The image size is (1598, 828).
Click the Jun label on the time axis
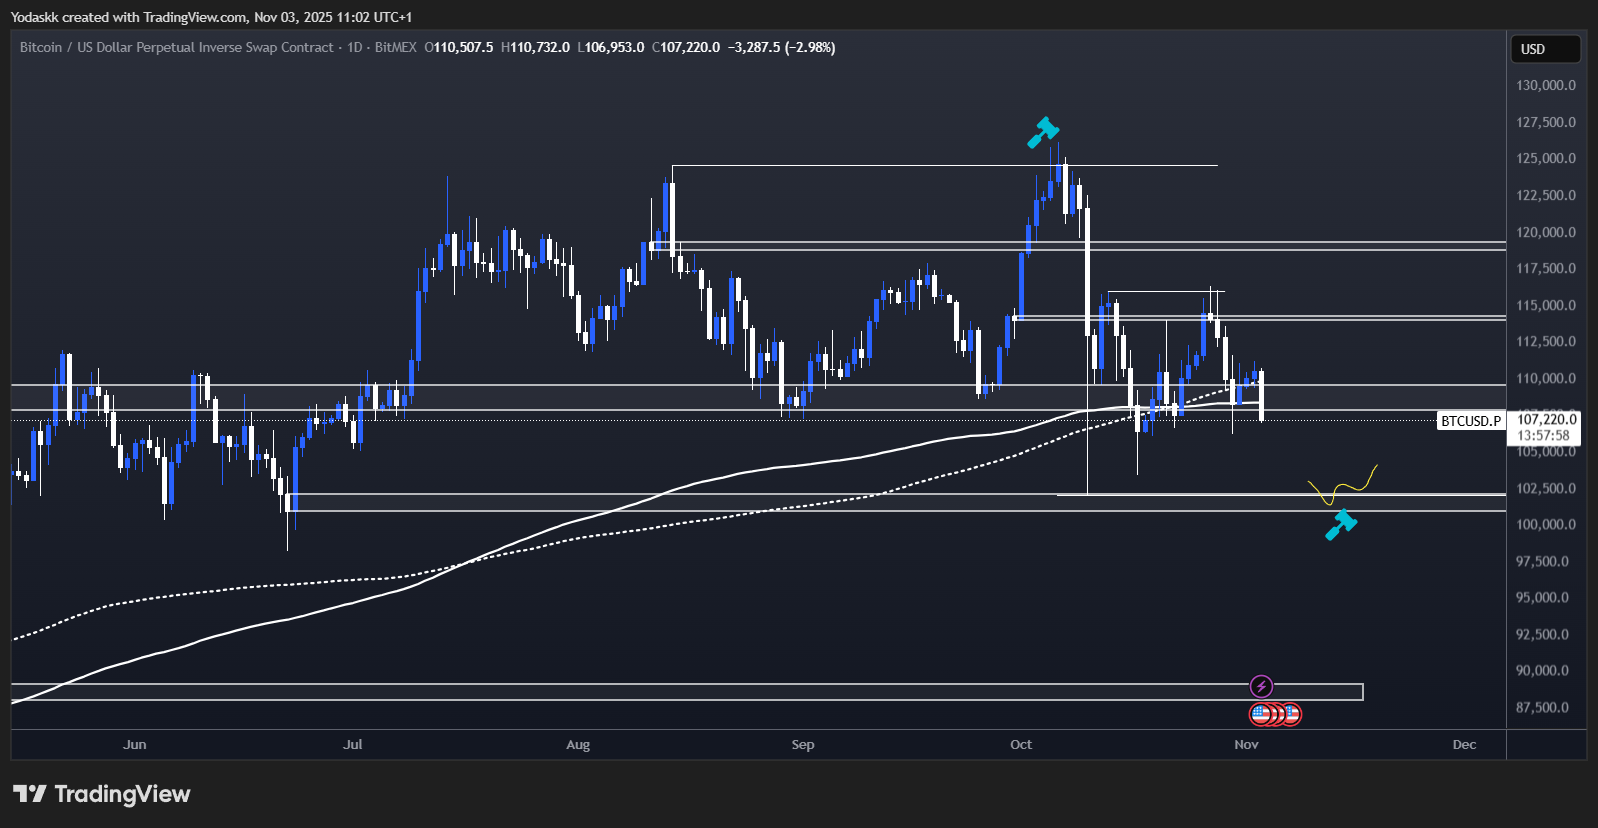pyautogui.click(x=135, y=744)
